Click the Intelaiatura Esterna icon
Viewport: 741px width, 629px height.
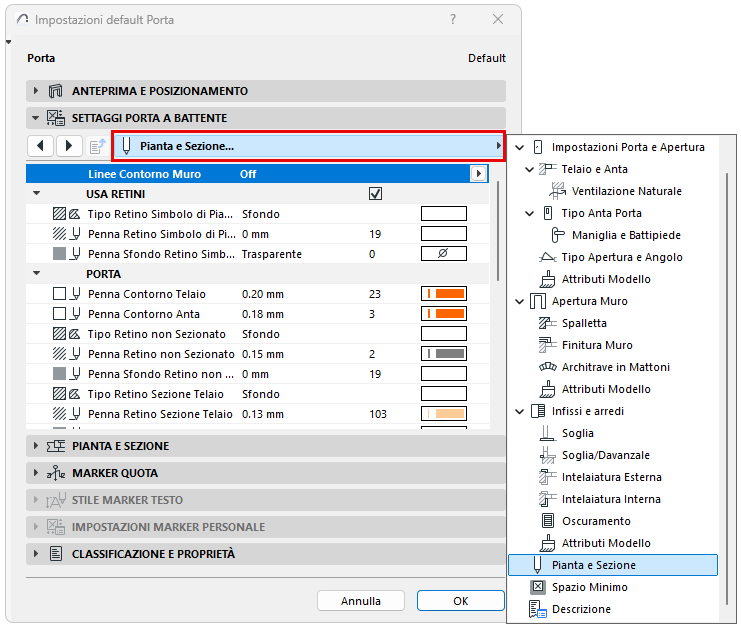(x=547, y=477)
